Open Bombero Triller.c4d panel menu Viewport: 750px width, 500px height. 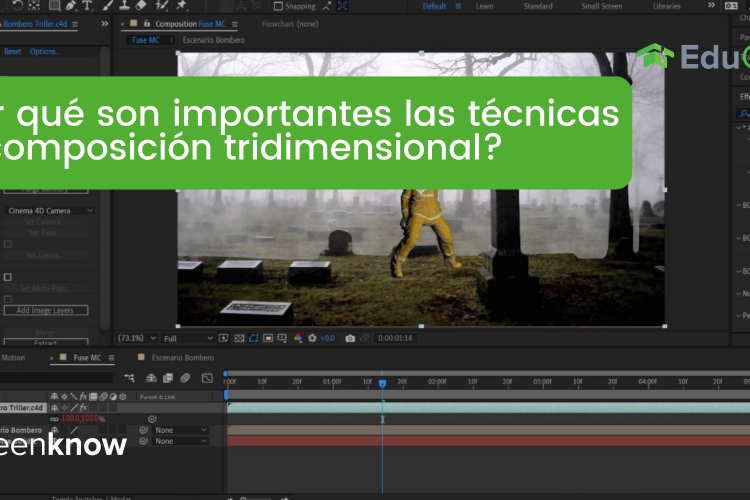click(75, 24)
